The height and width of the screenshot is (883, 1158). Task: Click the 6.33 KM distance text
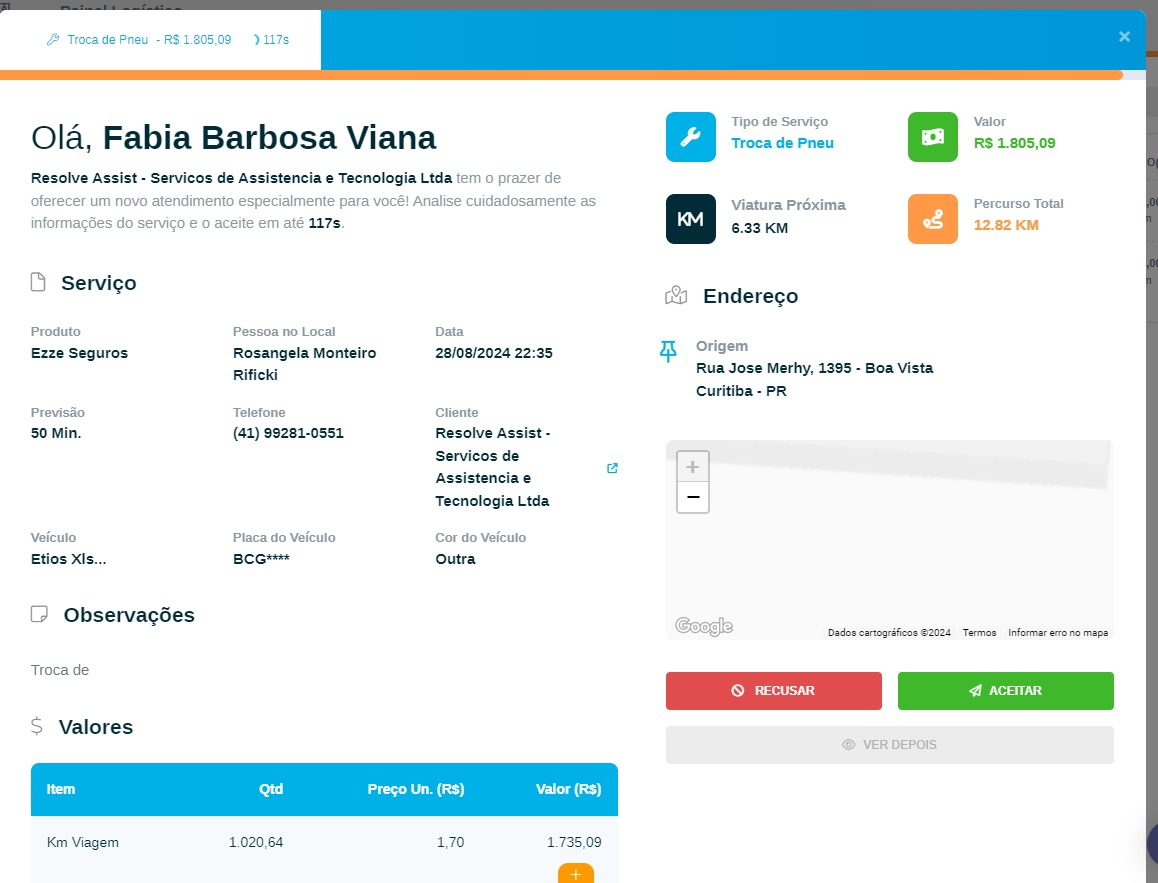click(x=759, y=228)
